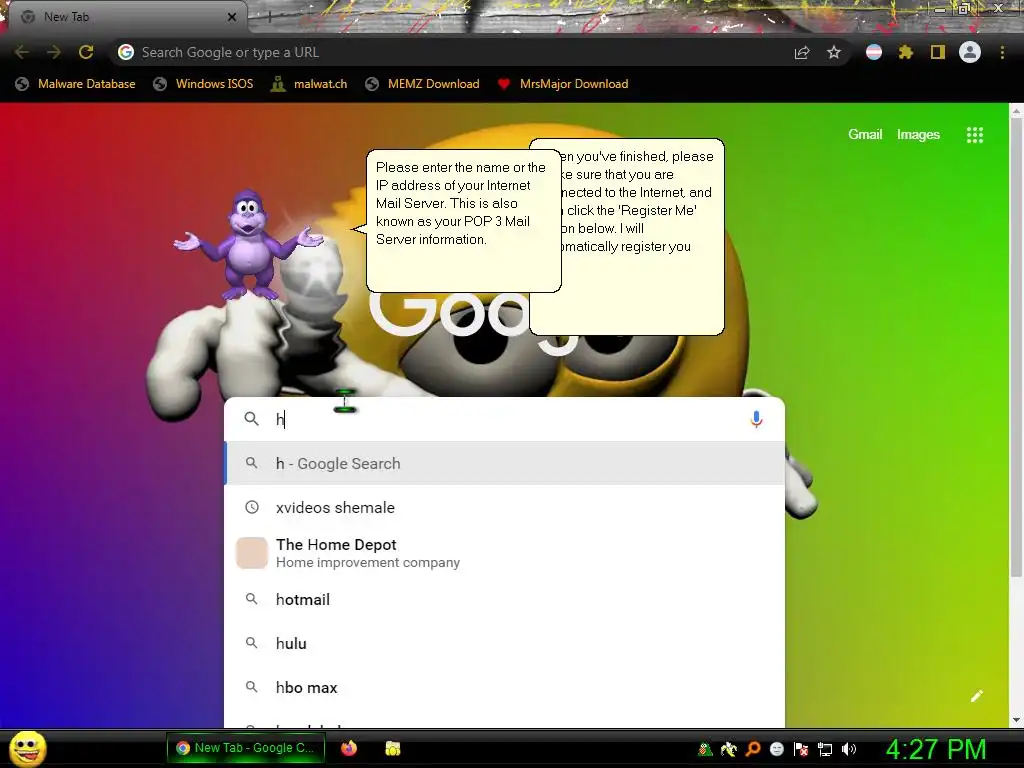Click the banana tray icon
The image size is (1024, 768).
coord(729,749)
